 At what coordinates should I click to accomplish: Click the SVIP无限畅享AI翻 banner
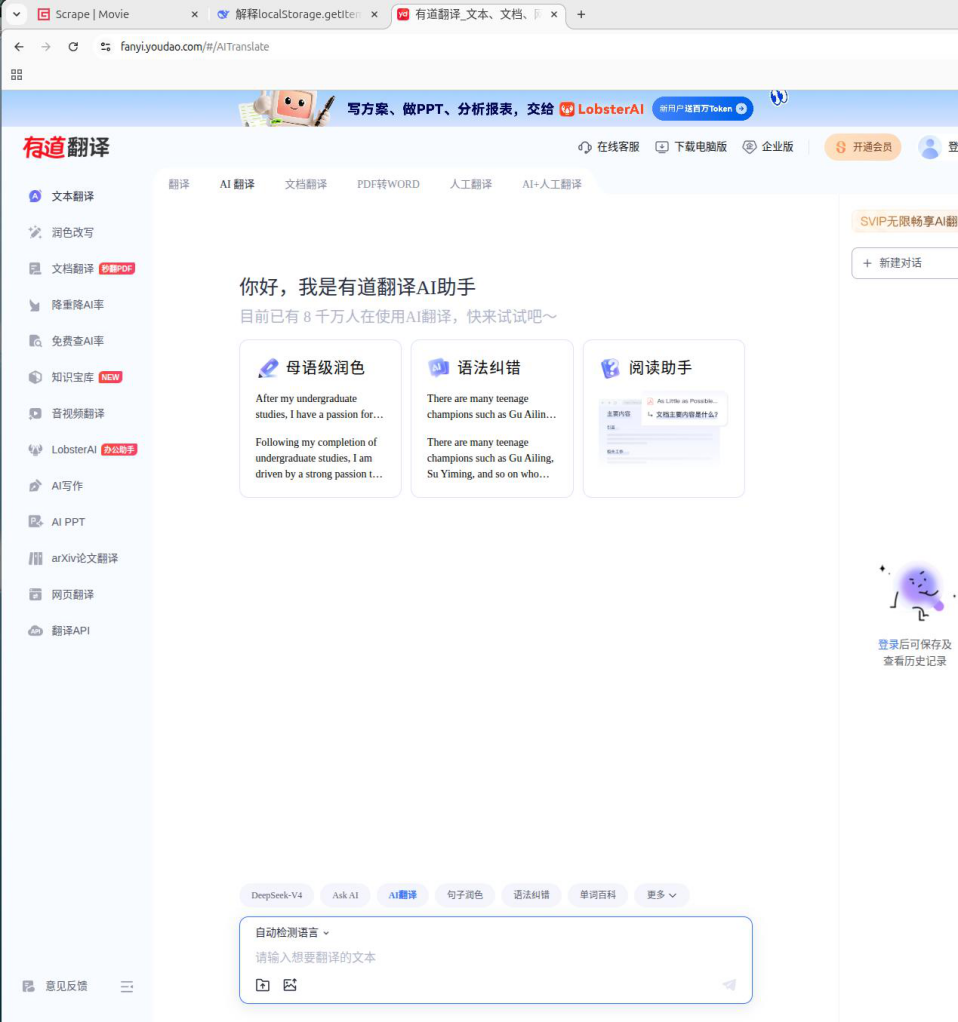point(905,222)
